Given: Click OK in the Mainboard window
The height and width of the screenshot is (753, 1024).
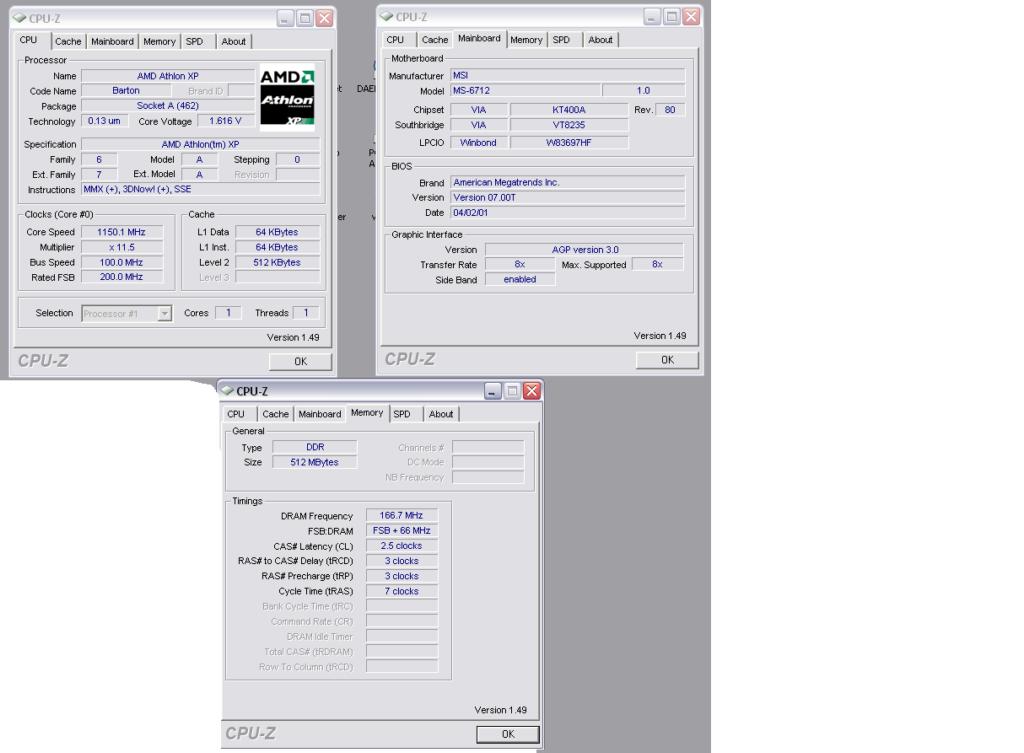Looking at the screenshot, I should [x=667, y=360].
